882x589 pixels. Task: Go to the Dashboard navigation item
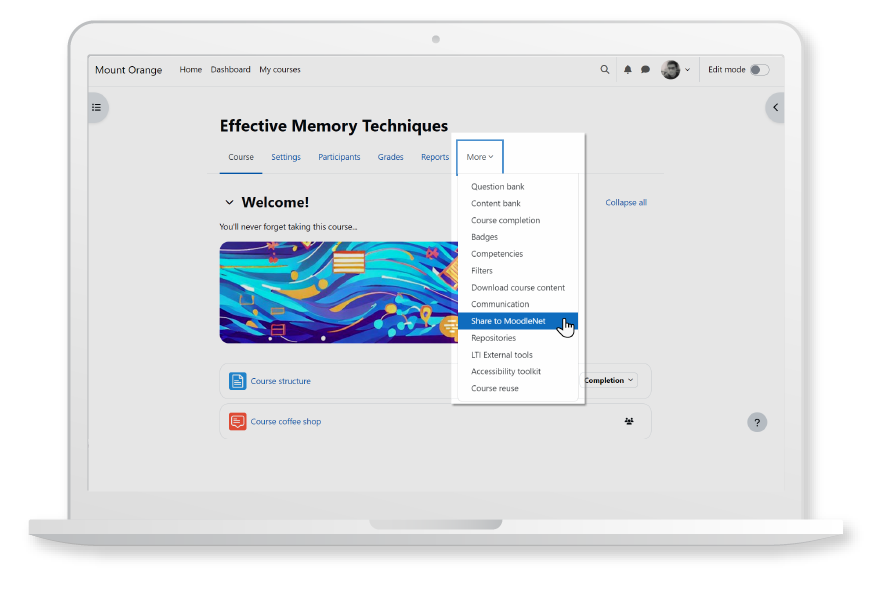(x=230, y=69)
